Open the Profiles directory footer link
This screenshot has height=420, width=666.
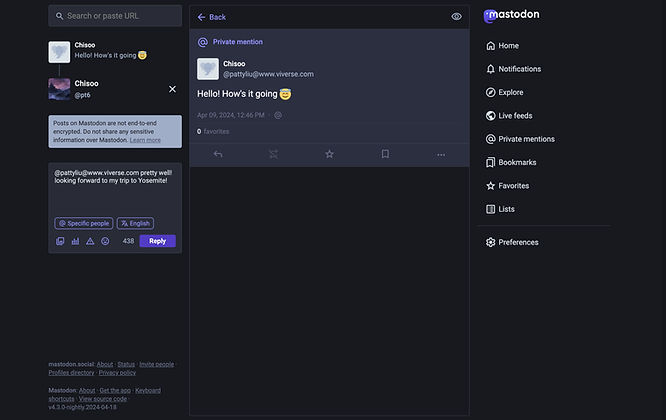[x=71, y=373]
